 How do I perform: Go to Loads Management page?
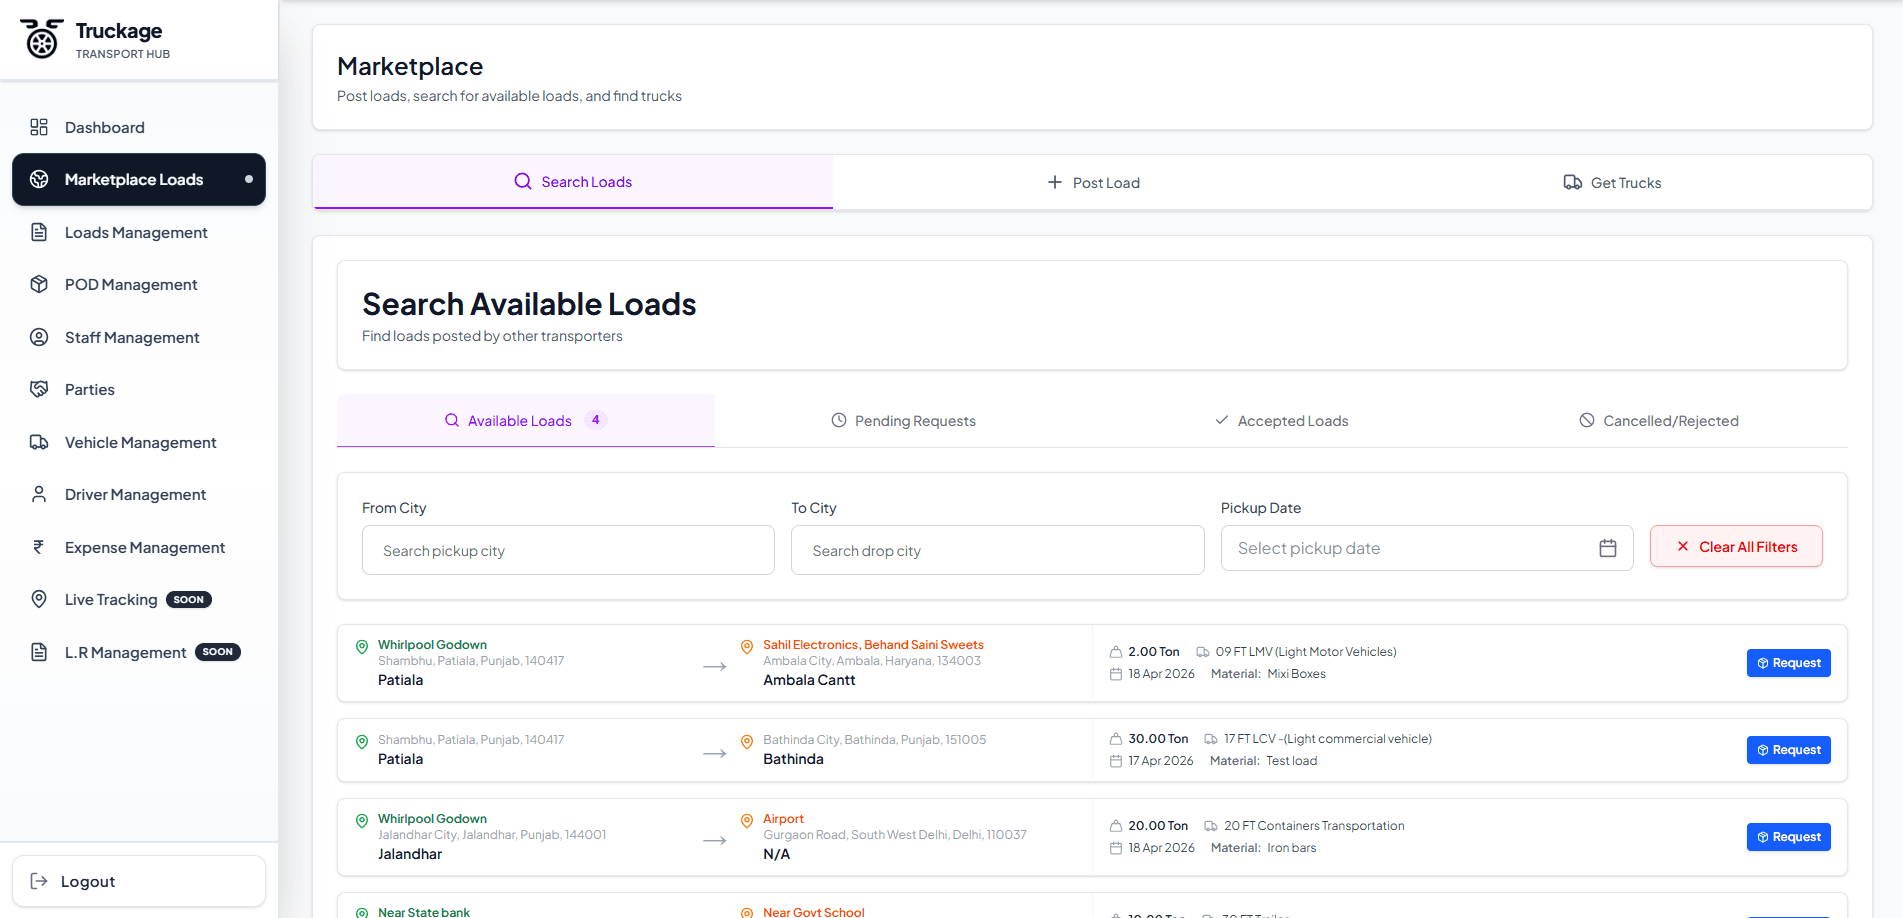(x=139, y=232)
